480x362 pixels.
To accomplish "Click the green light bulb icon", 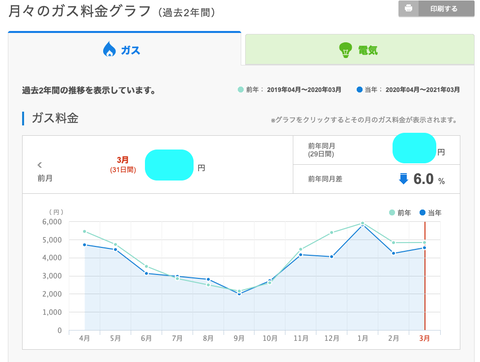I will [x=345, y=50].
